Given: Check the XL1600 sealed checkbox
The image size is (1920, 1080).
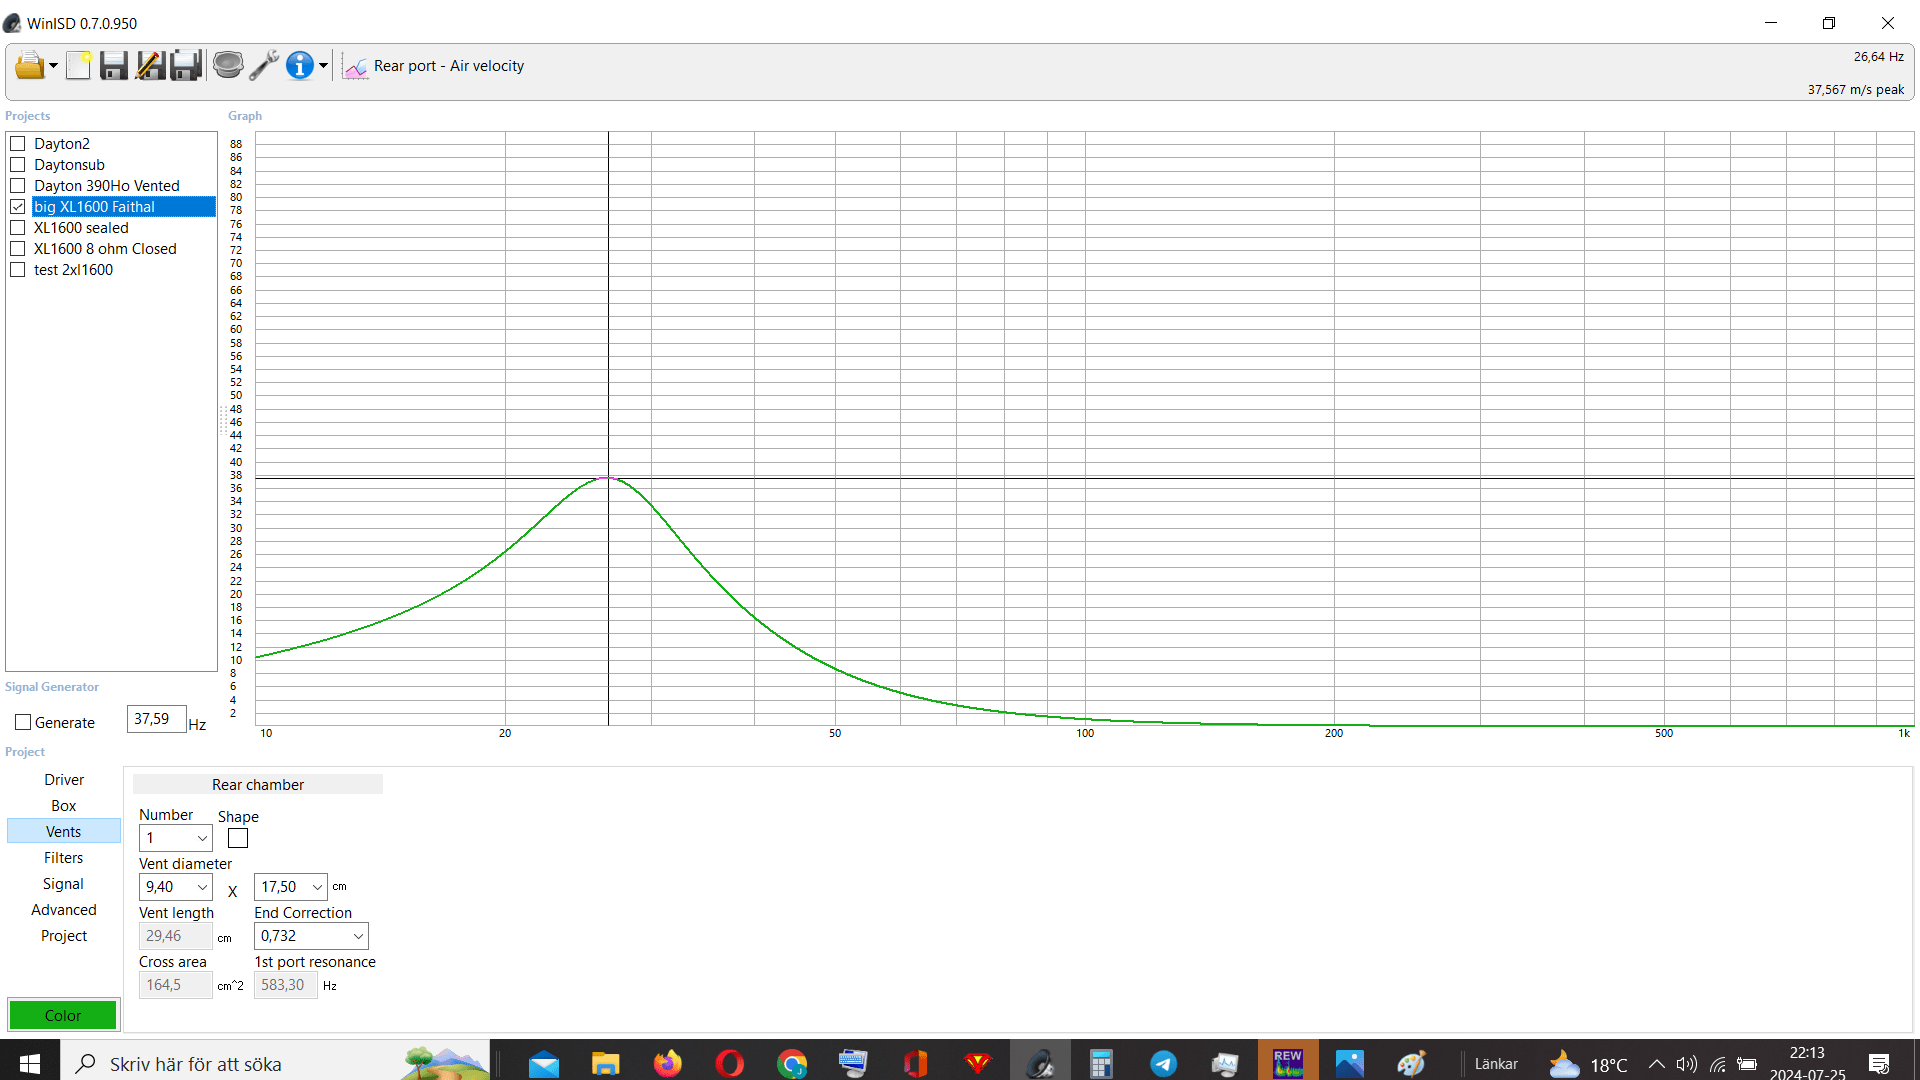Looking at the screenshot, I should click(x=18, y=228).
